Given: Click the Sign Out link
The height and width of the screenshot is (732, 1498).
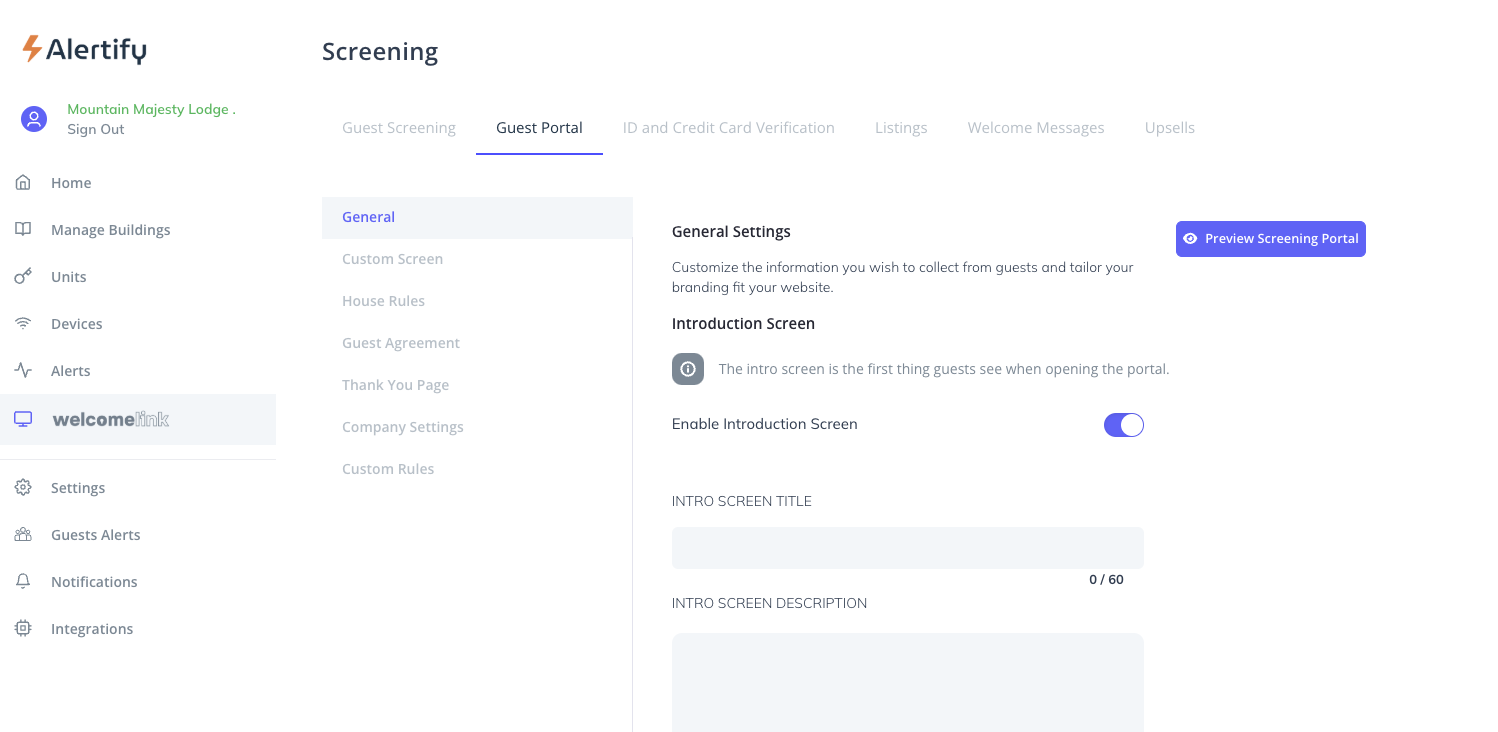Looking at the screenshot, I should 96,130.
